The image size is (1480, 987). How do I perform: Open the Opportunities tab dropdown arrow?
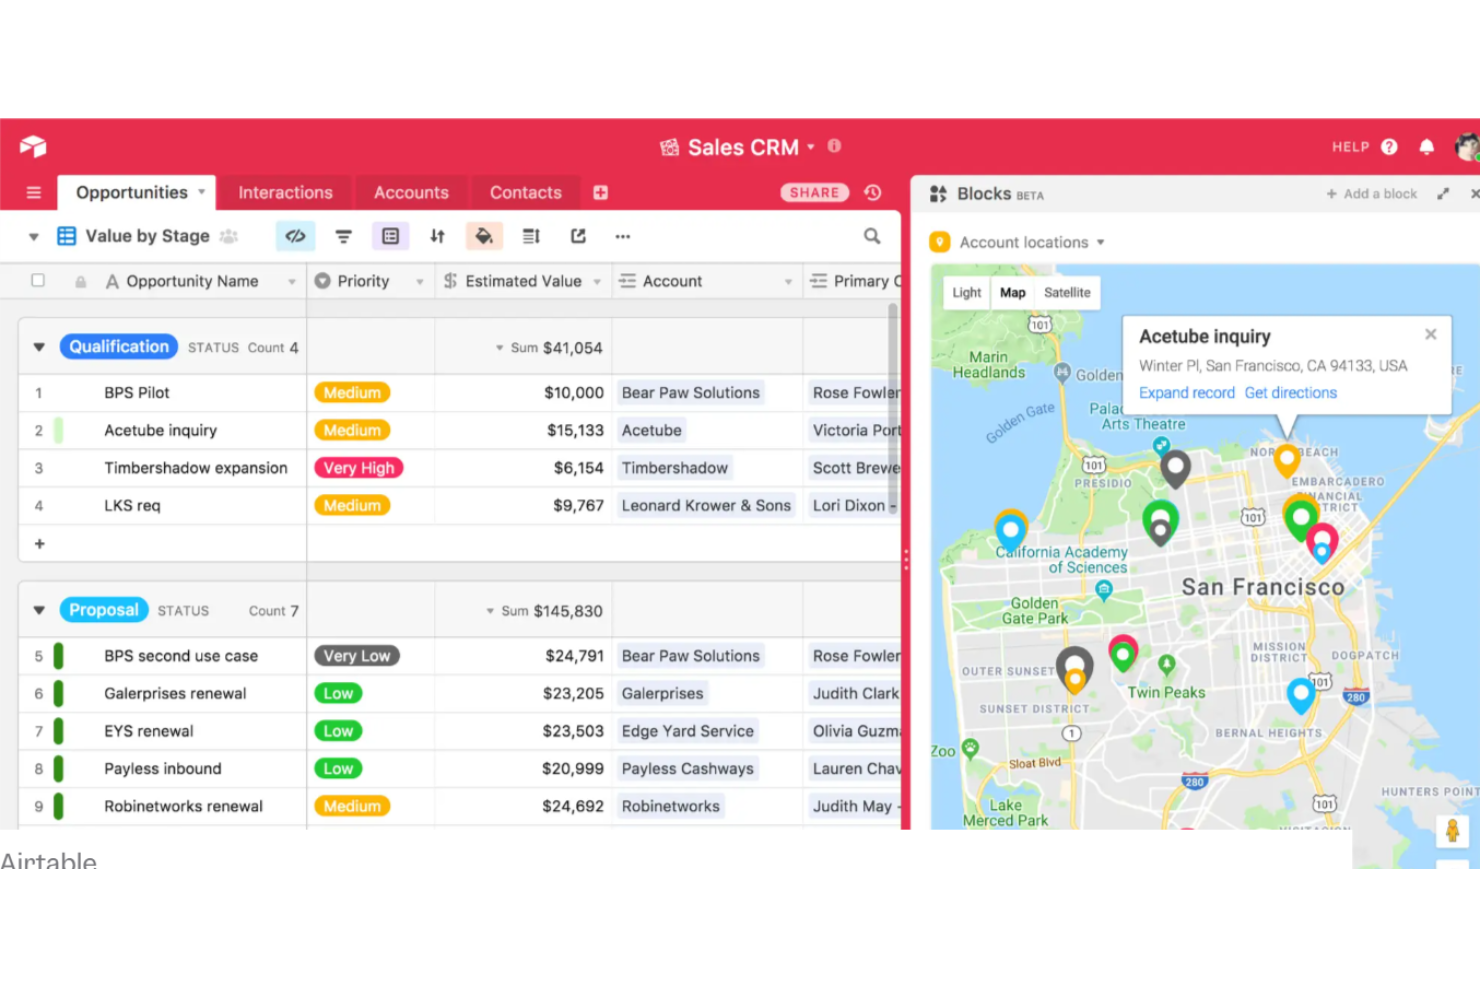[x=201, y=192]
